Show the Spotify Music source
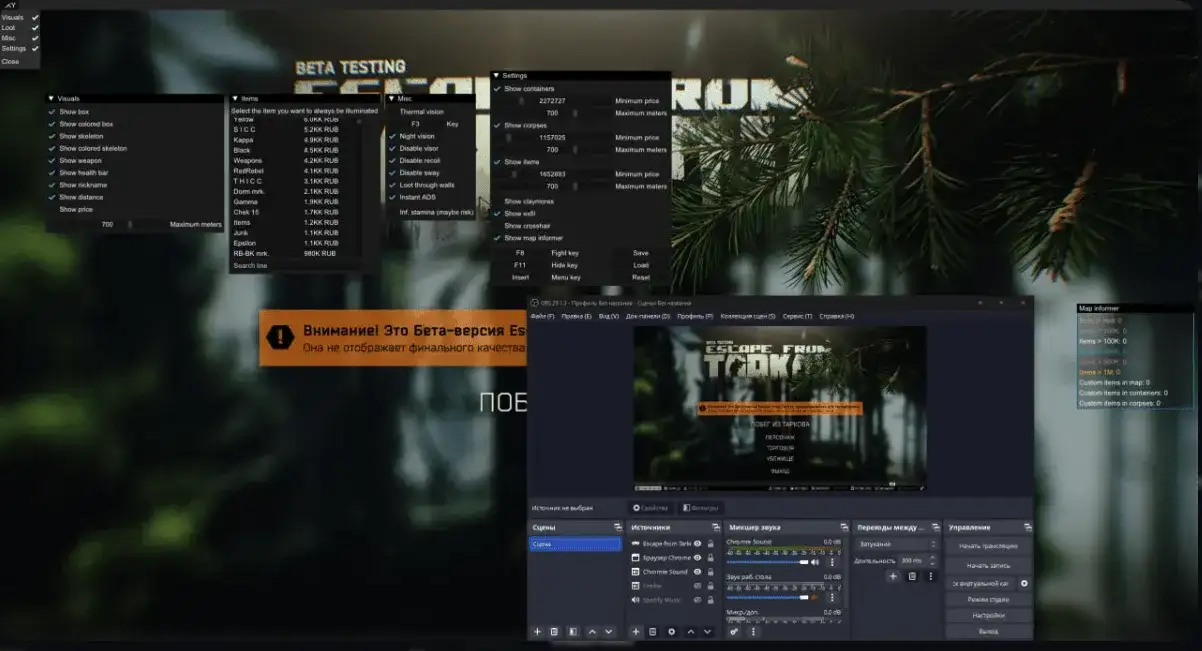1202x651 pixels. [x=698, y=600]
